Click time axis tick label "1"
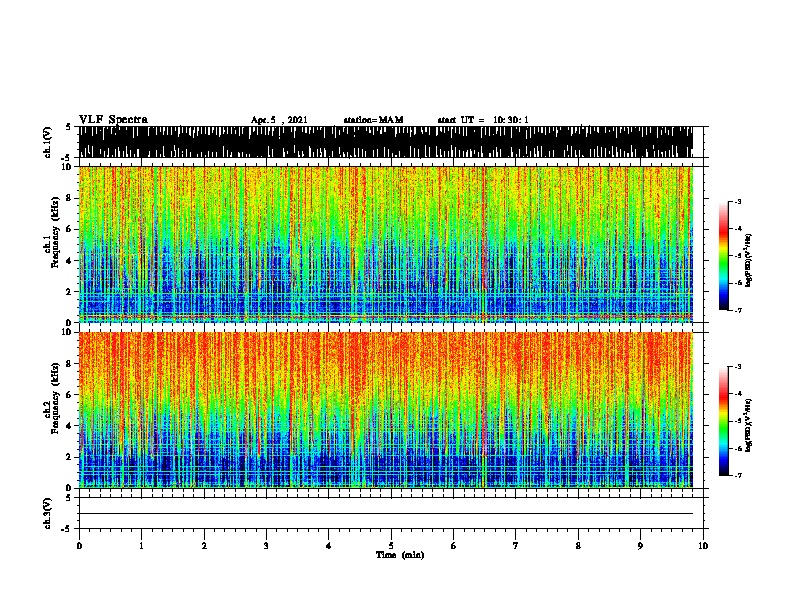Viewport: 792px width, 612px height. pyautogui.click(x=141, y=546)
